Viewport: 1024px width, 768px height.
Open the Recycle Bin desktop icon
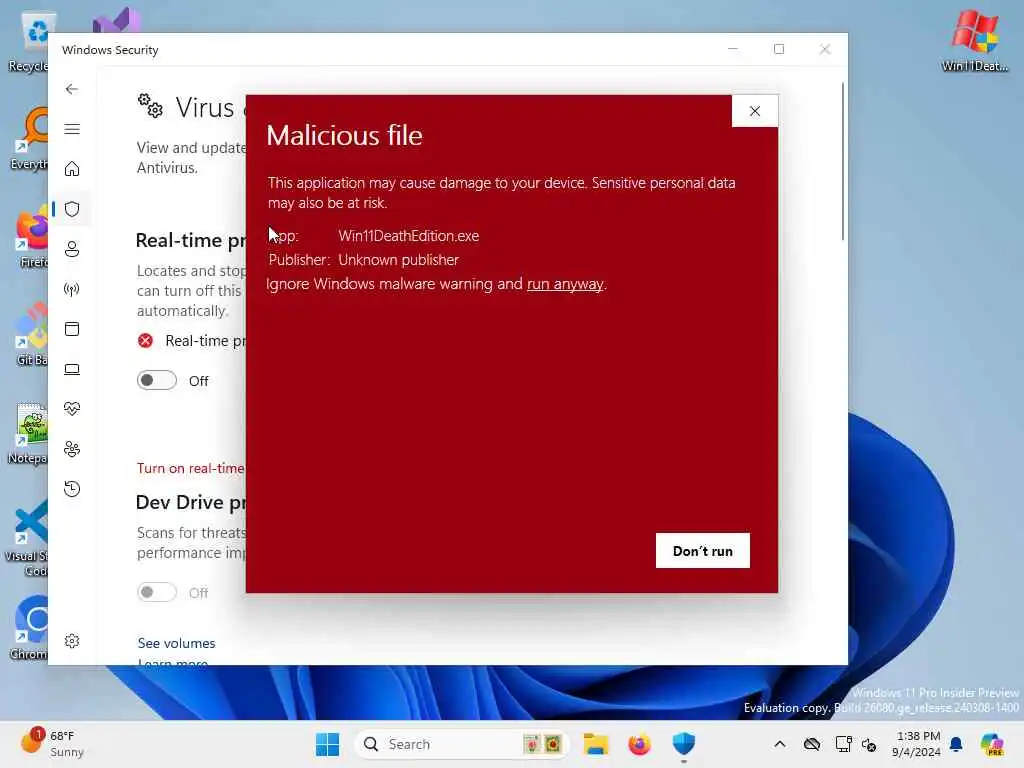(29, 40)
